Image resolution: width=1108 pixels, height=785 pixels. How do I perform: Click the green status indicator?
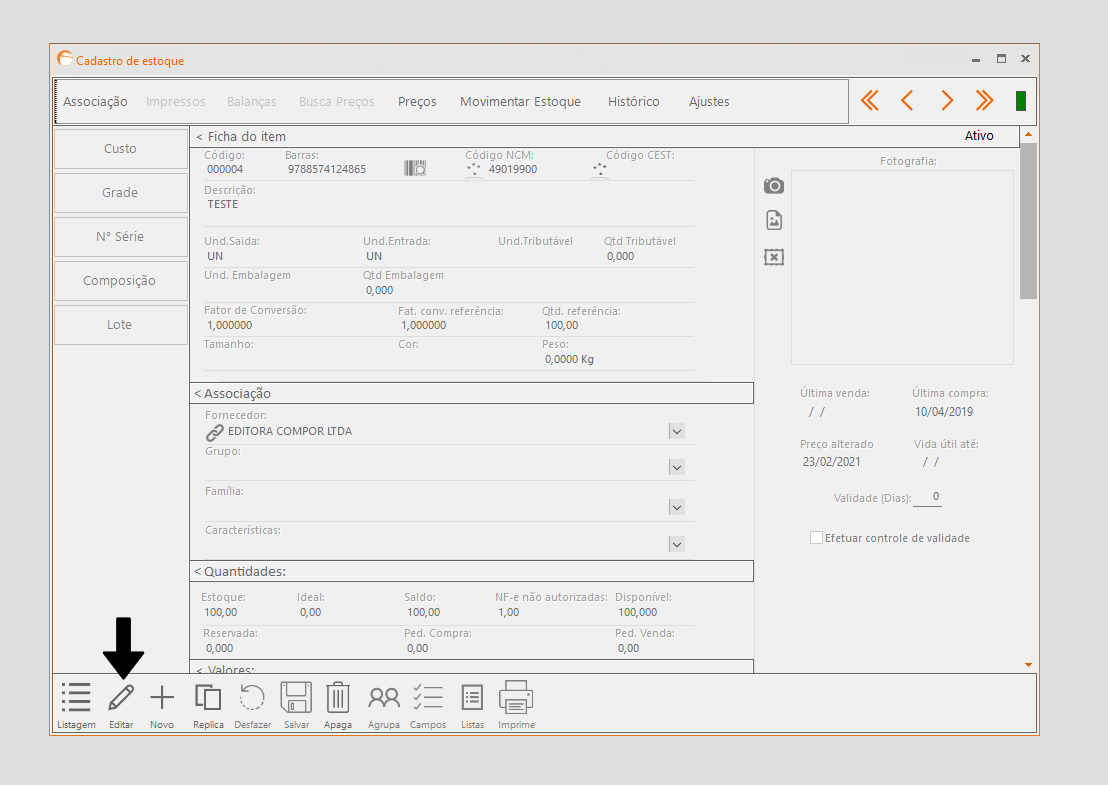click(x=1021, y=101)
